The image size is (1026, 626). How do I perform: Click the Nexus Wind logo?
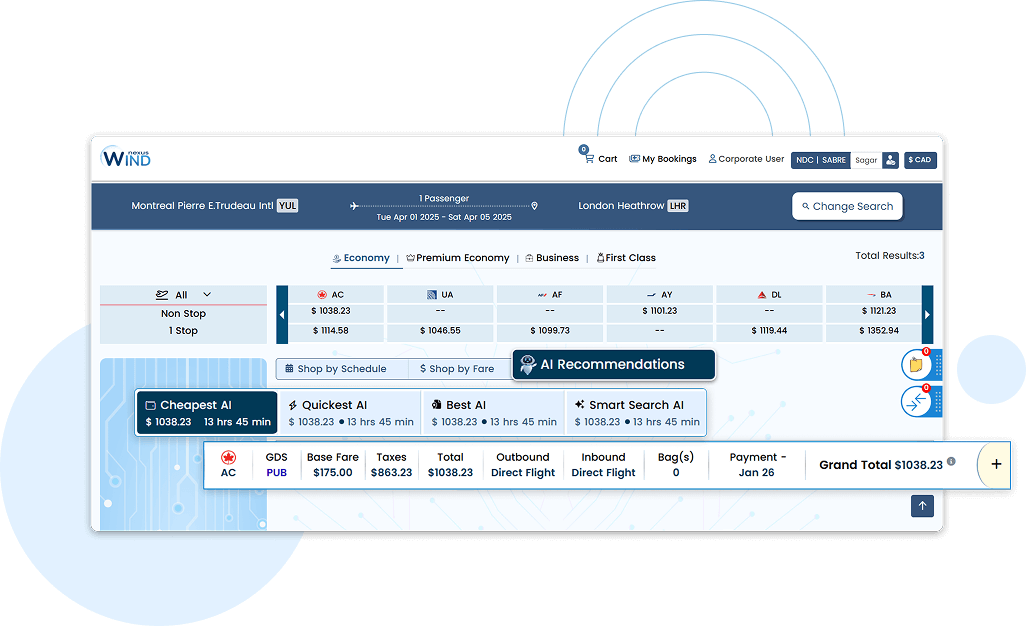tap(126, 158)
